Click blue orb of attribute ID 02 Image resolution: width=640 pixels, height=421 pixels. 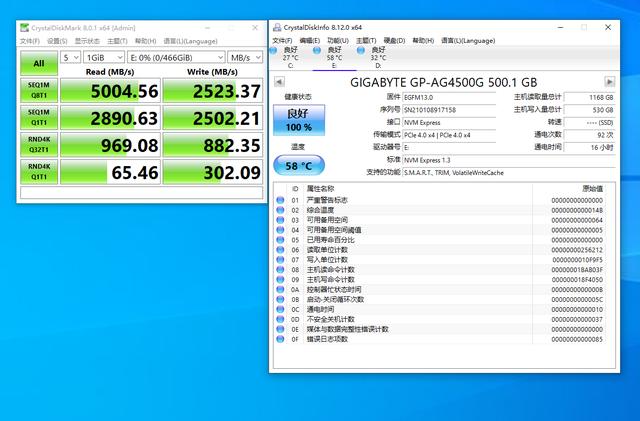click(280, 210)
